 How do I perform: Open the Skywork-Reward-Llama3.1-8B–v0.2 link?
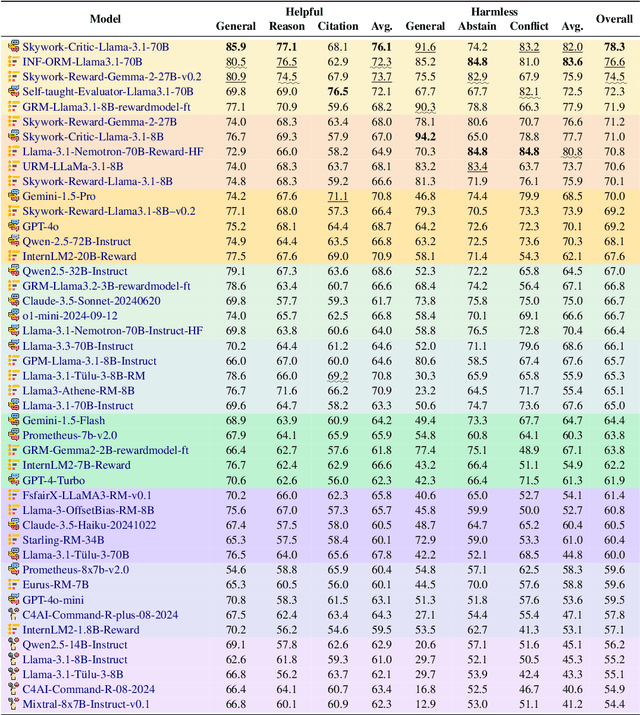click(x=109, y=211)
